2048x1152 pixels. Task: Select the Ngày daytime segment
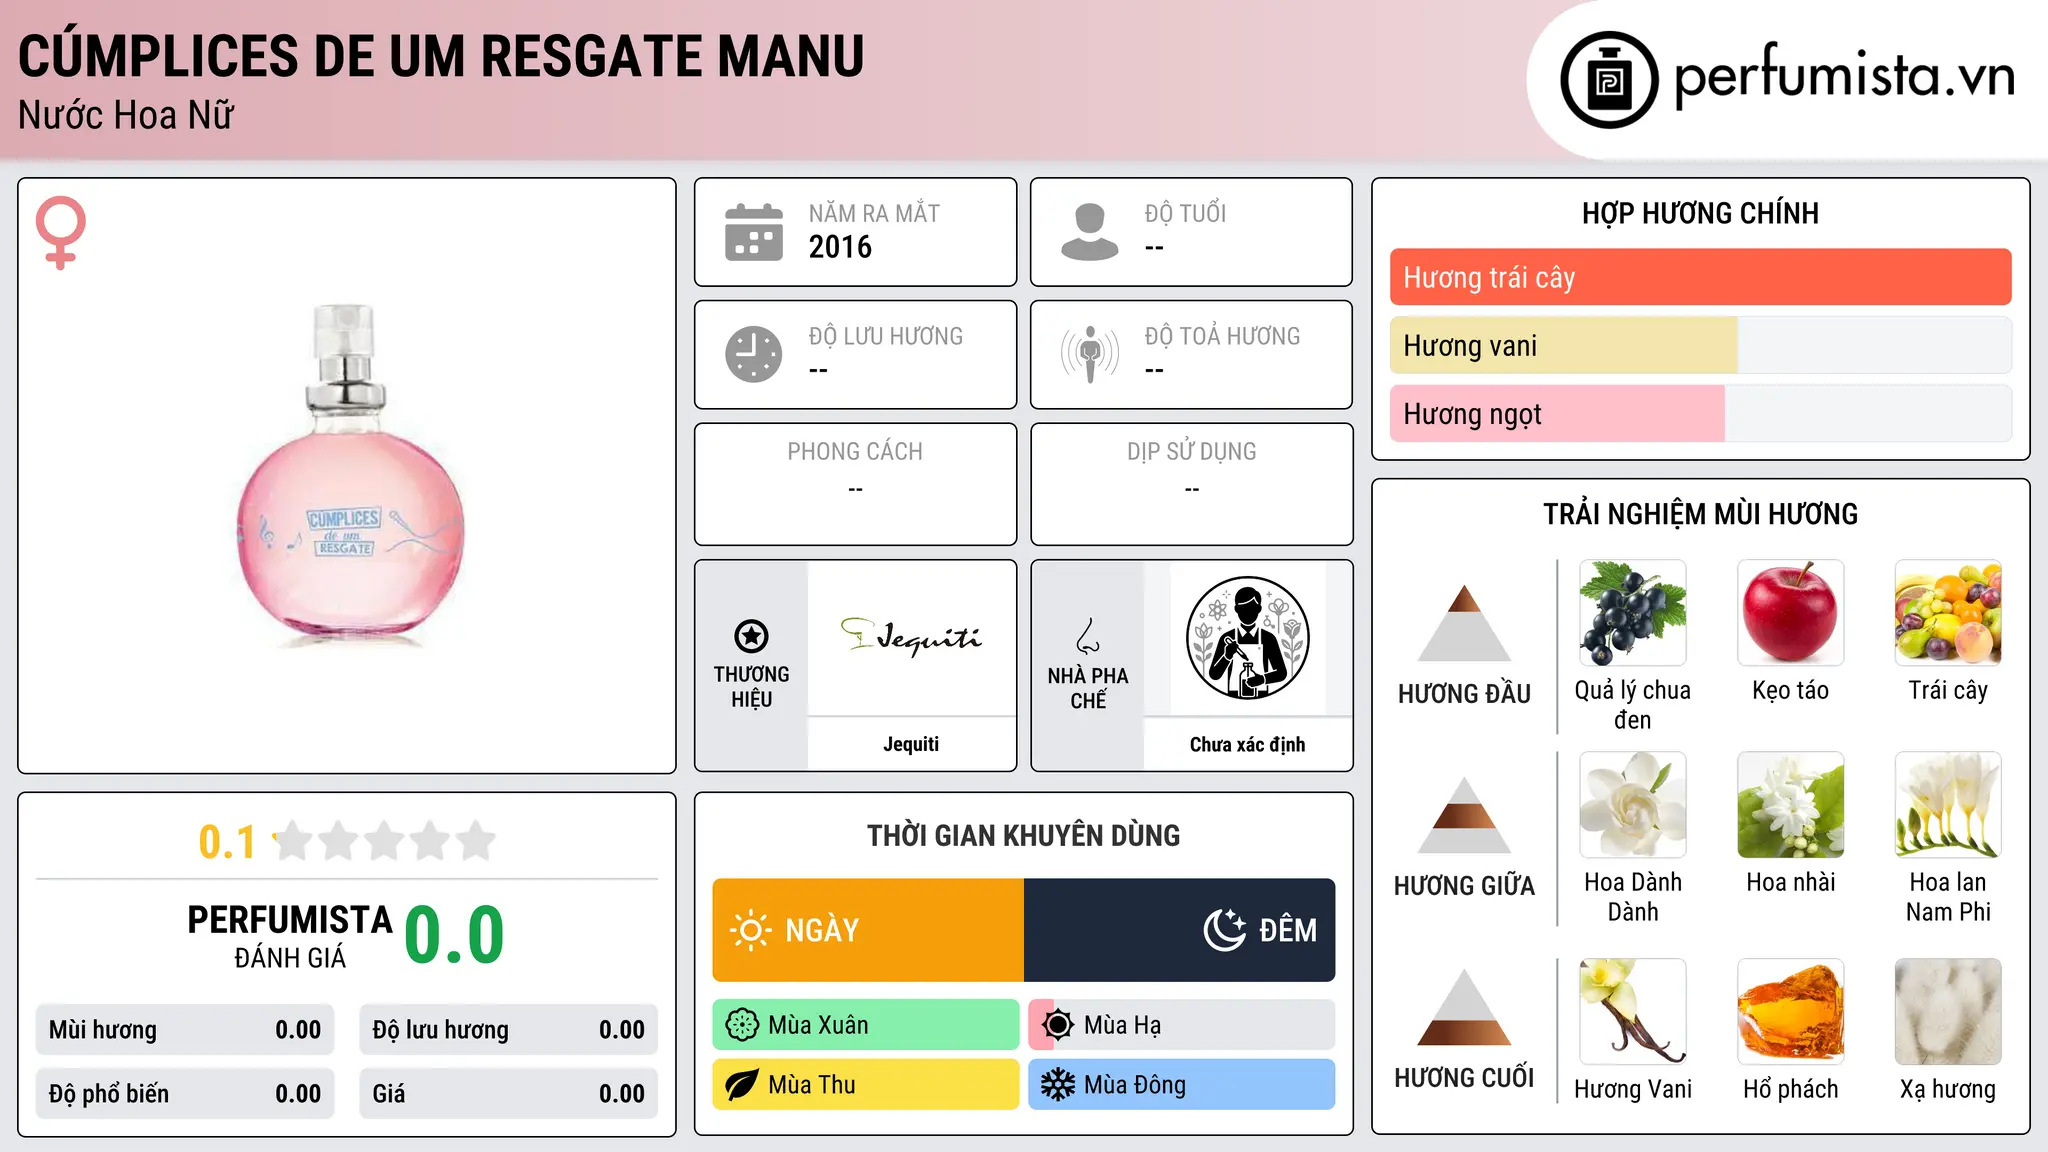pos(868,930)
